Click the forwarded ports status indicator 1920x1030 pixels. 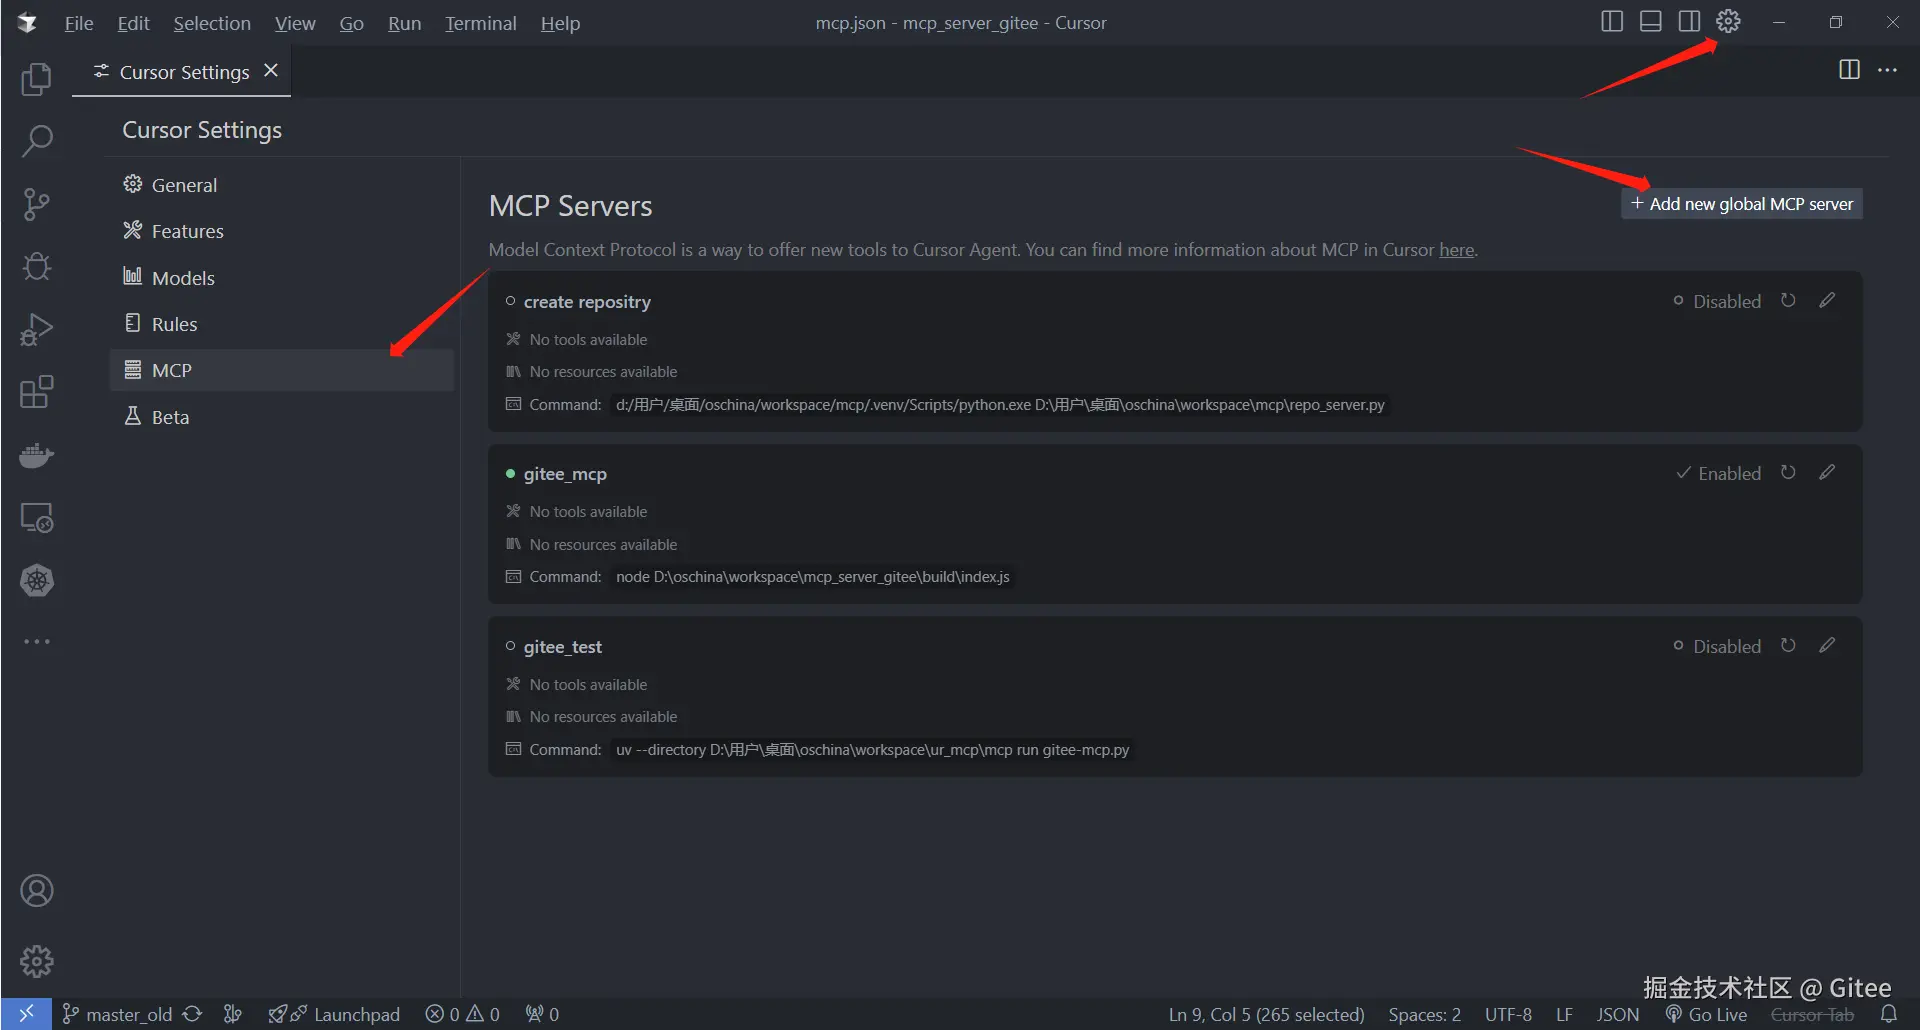(x=542, y=1014)
